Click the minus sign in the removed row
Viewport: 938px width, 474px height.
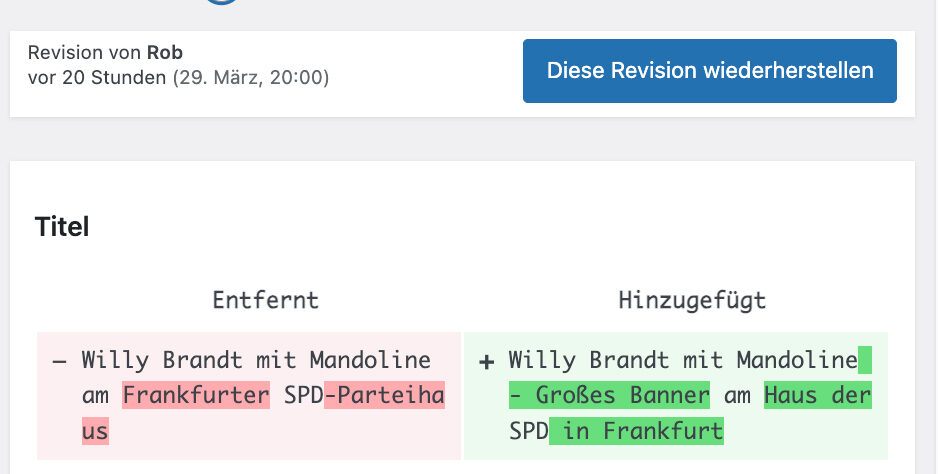[60, 361]
